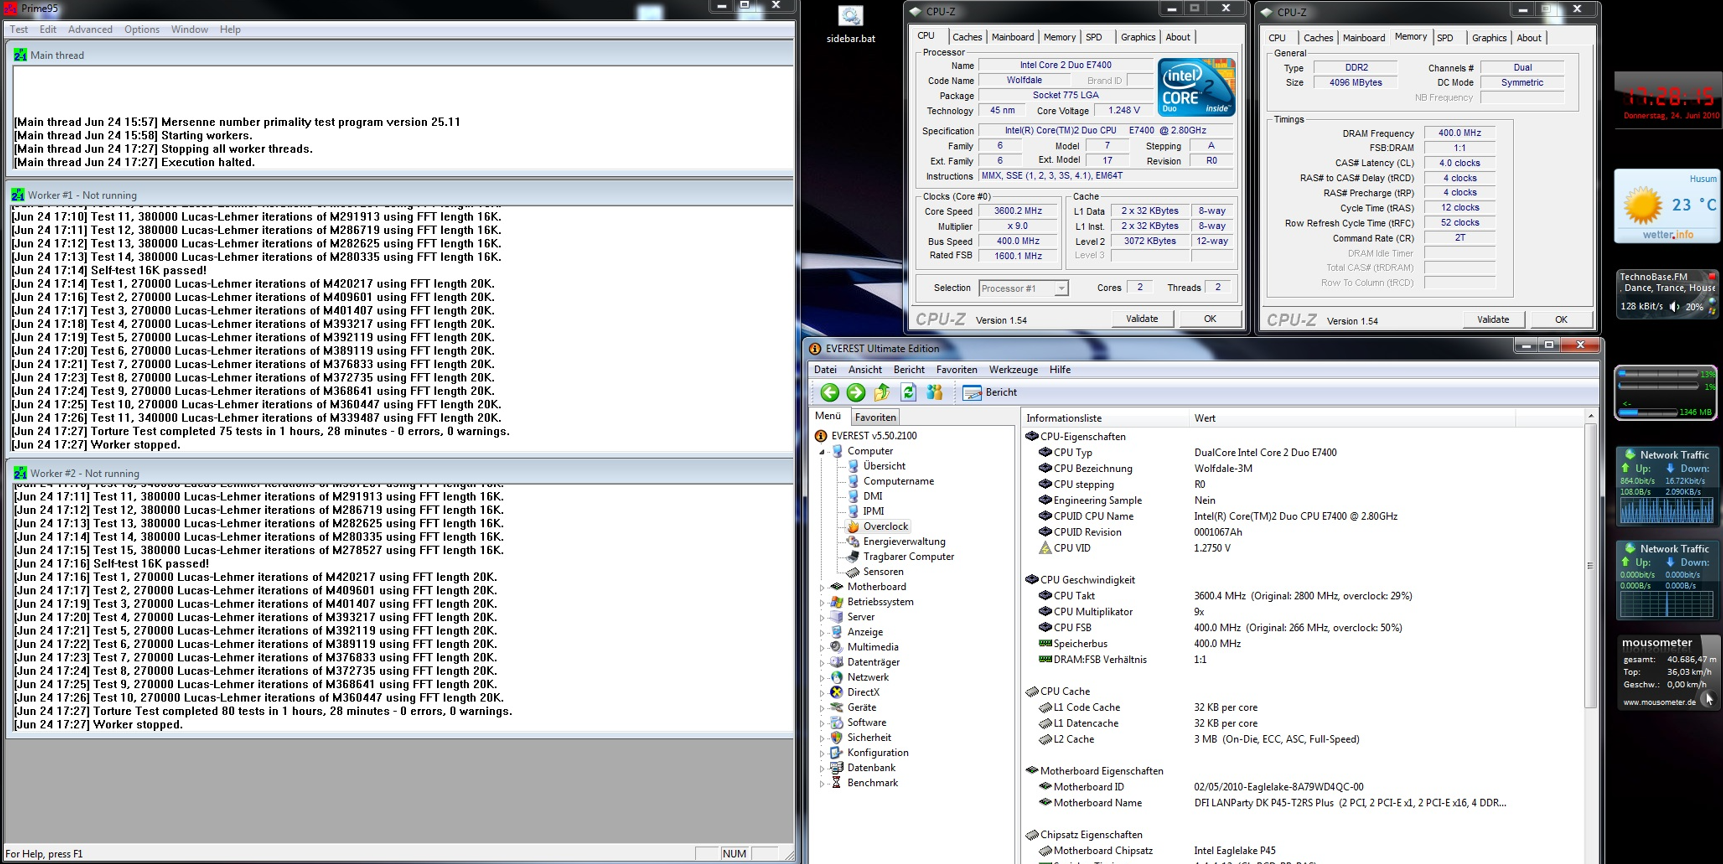This screenshot has height=864, width=1723.
Task: Click the EVEREST user favorites toolbar icon
Action: point(935,393)
